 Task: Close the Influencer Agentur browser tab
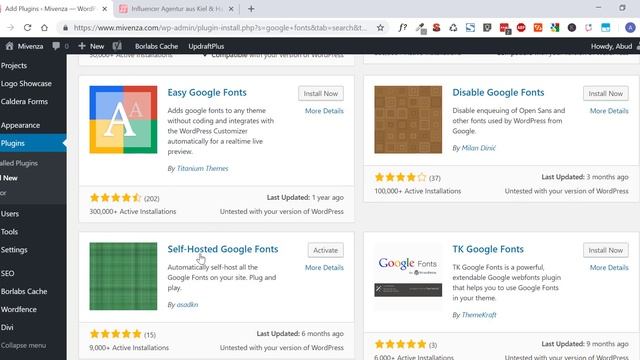231,9
